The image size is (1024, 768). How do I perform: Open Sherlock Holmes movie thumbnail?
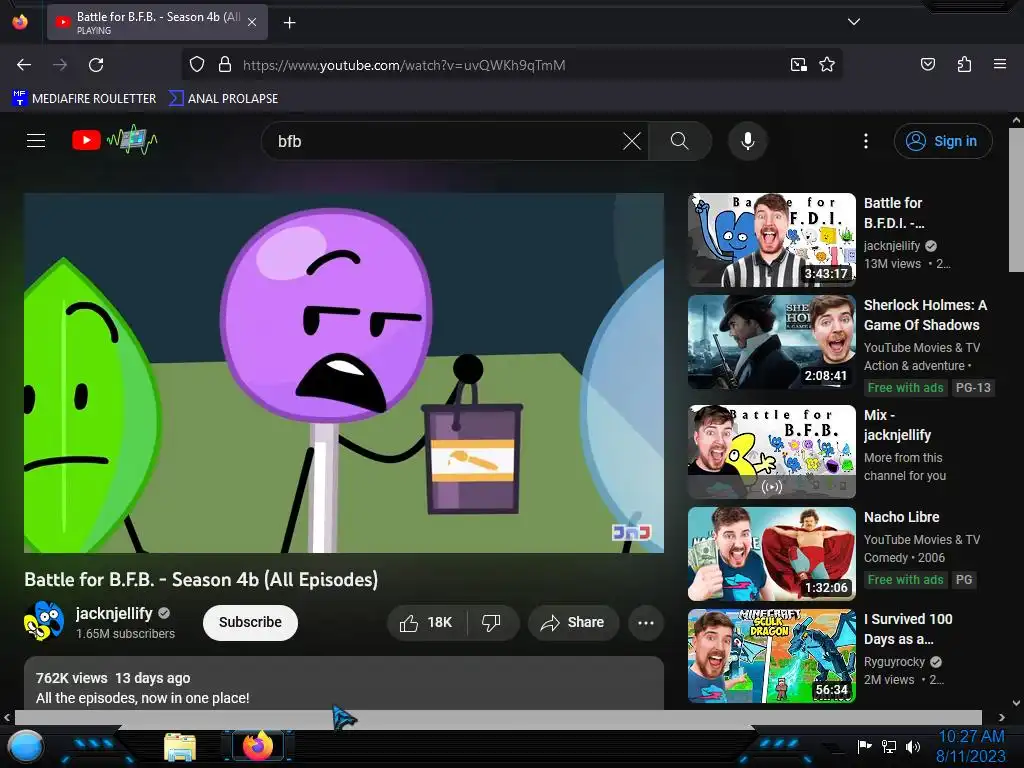tap(772, 342)
